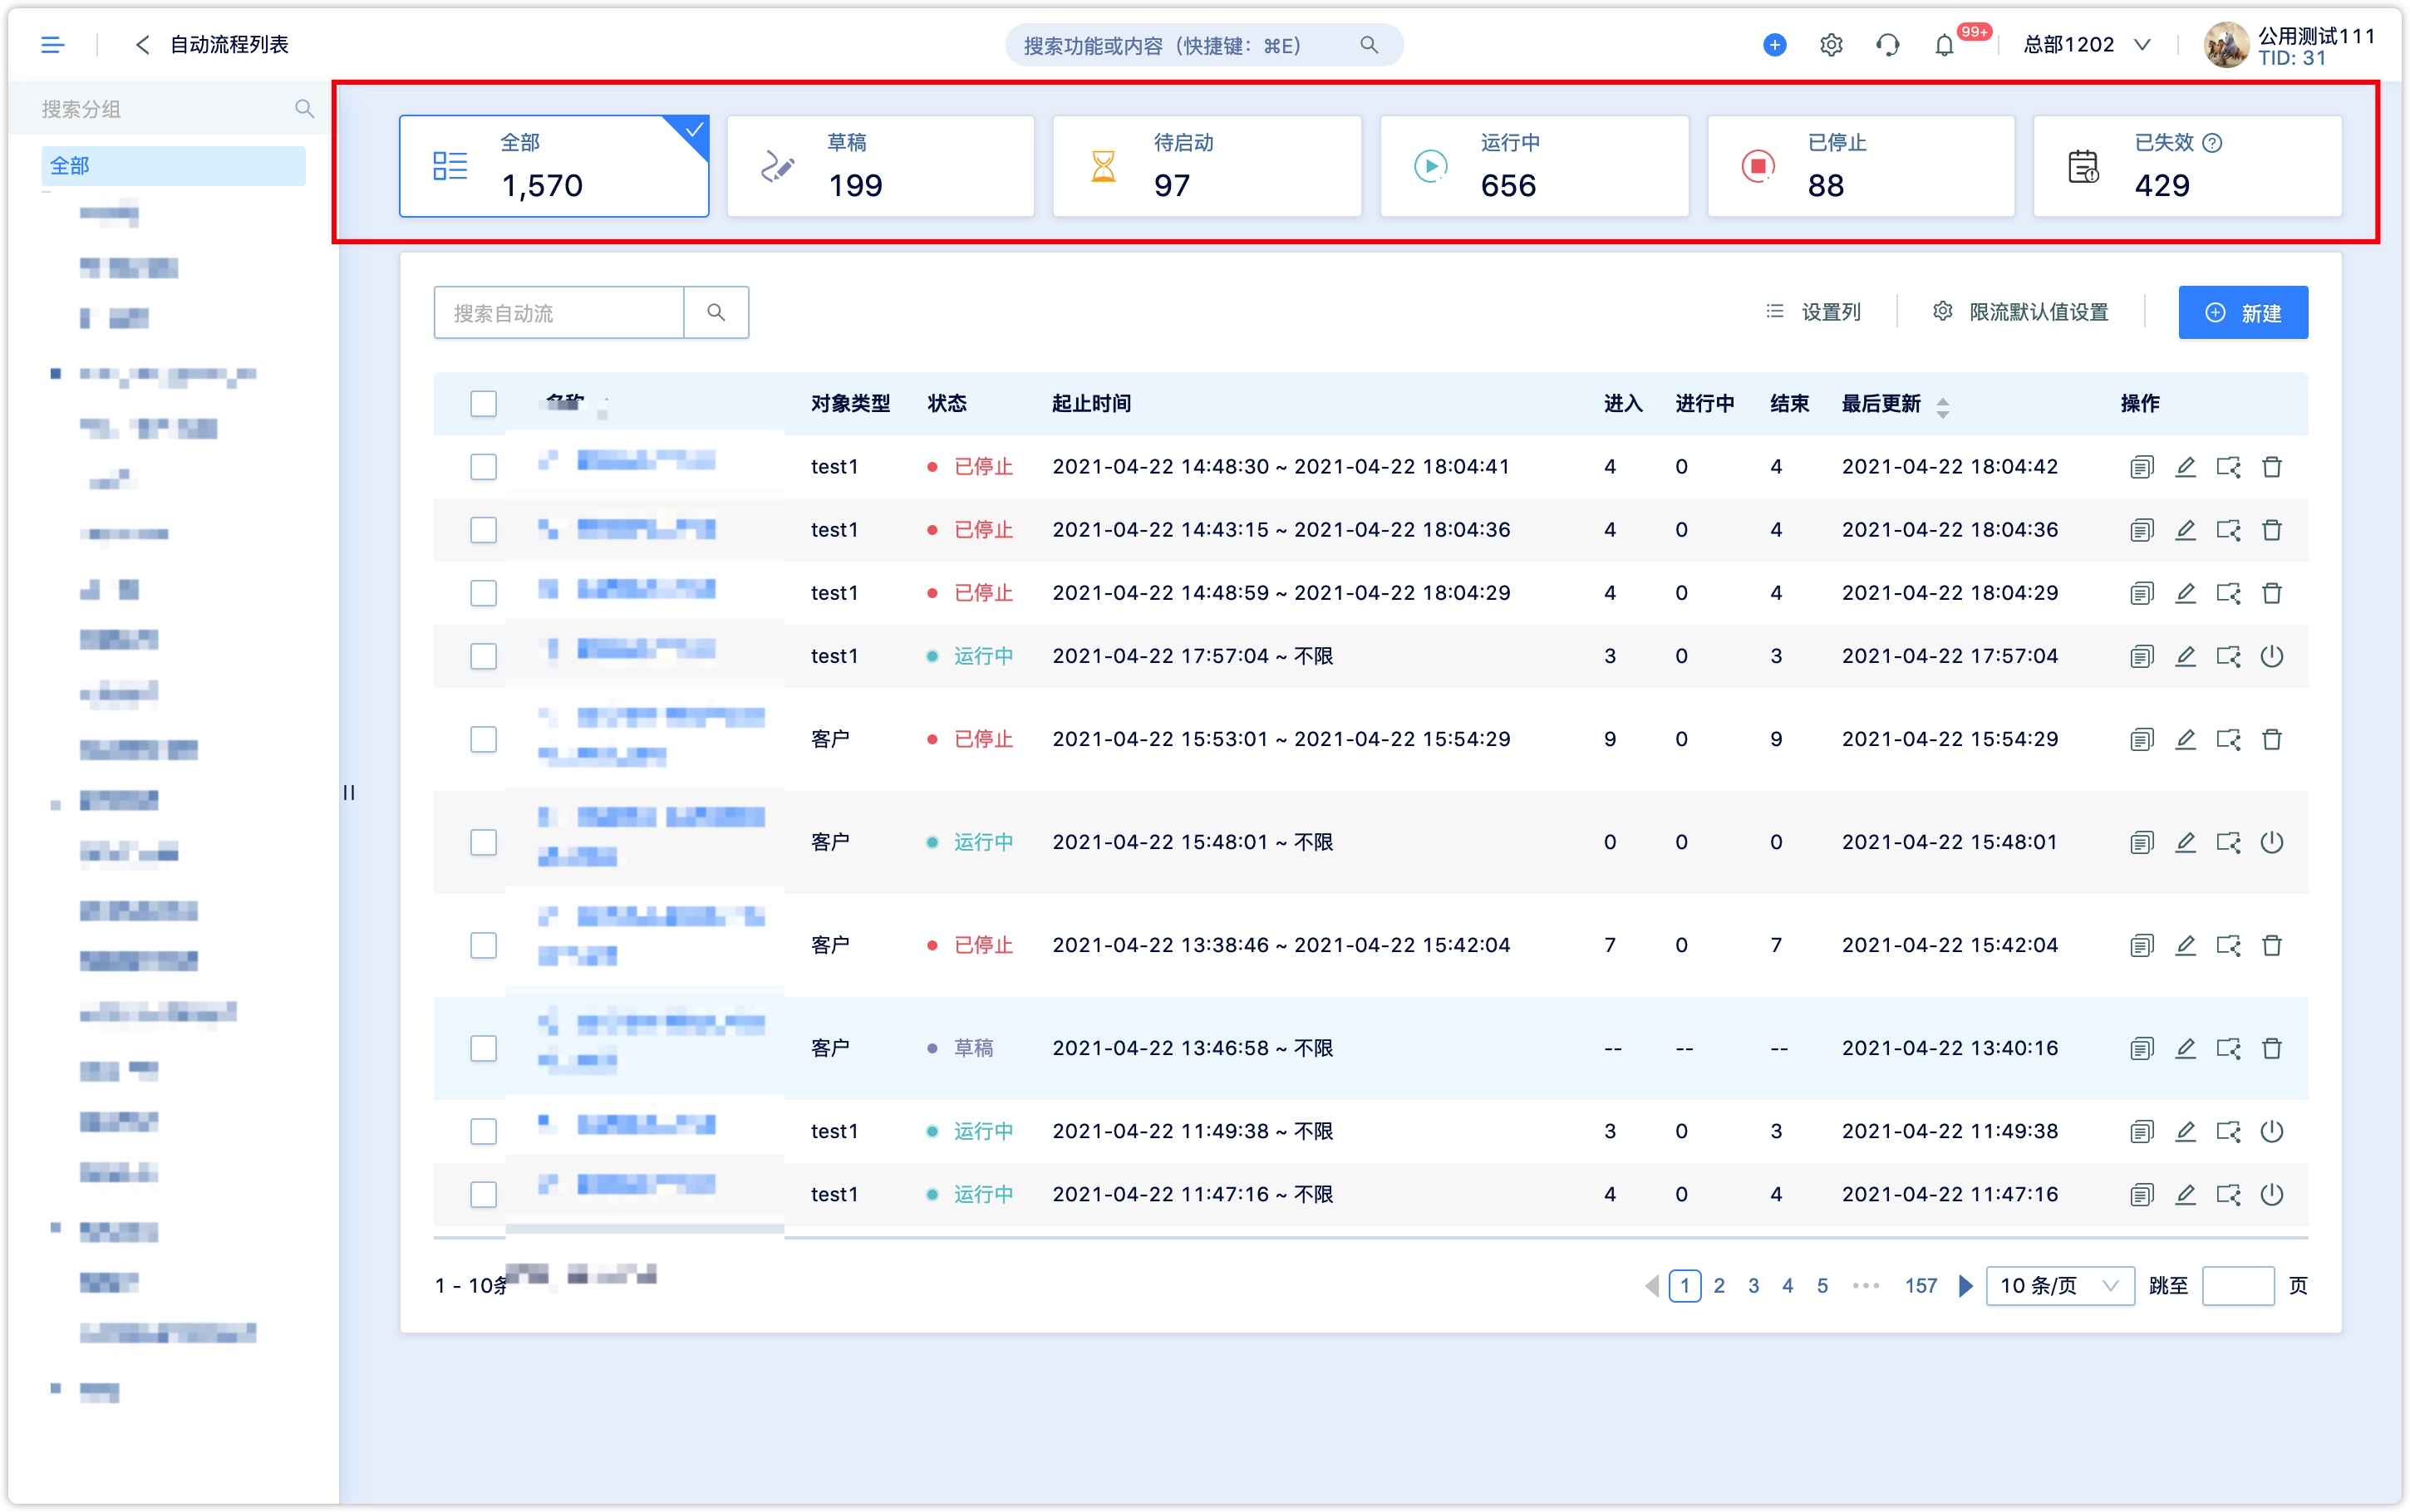Click the power icon in the 11:47:16 row
The width and height of the screenshot is (2410, 1512).
pos(2271,1194)
